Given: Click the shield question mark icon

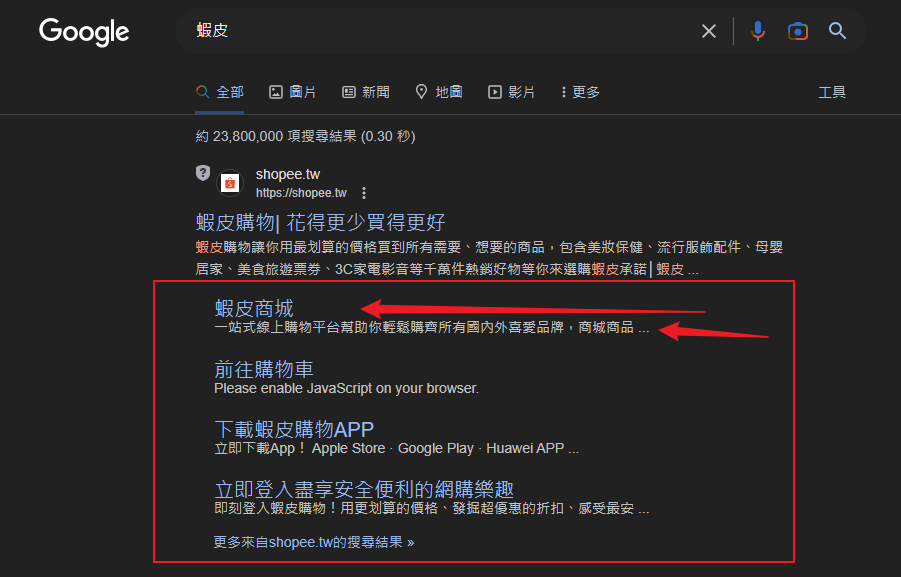Looking at the screenshot, I should pyautogui.click(x=203, y=173).
